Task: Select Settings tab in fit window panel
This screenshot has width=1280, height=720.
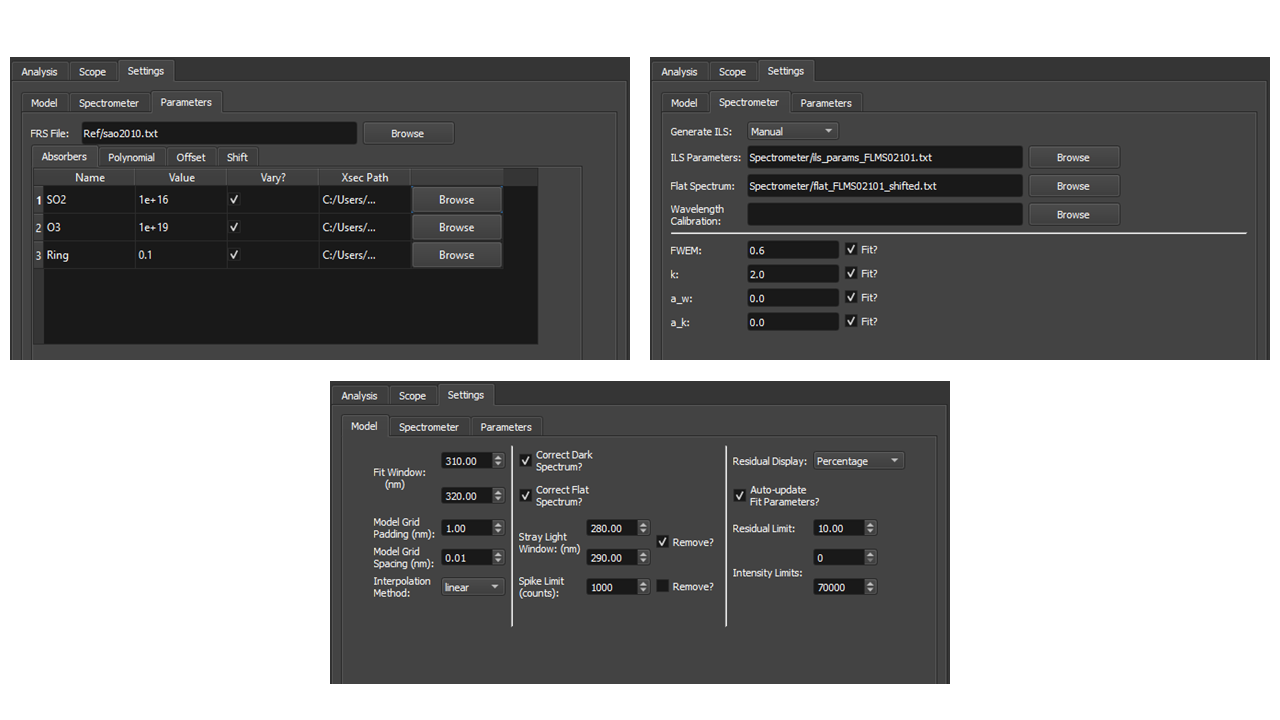Action: pos(466,395)
